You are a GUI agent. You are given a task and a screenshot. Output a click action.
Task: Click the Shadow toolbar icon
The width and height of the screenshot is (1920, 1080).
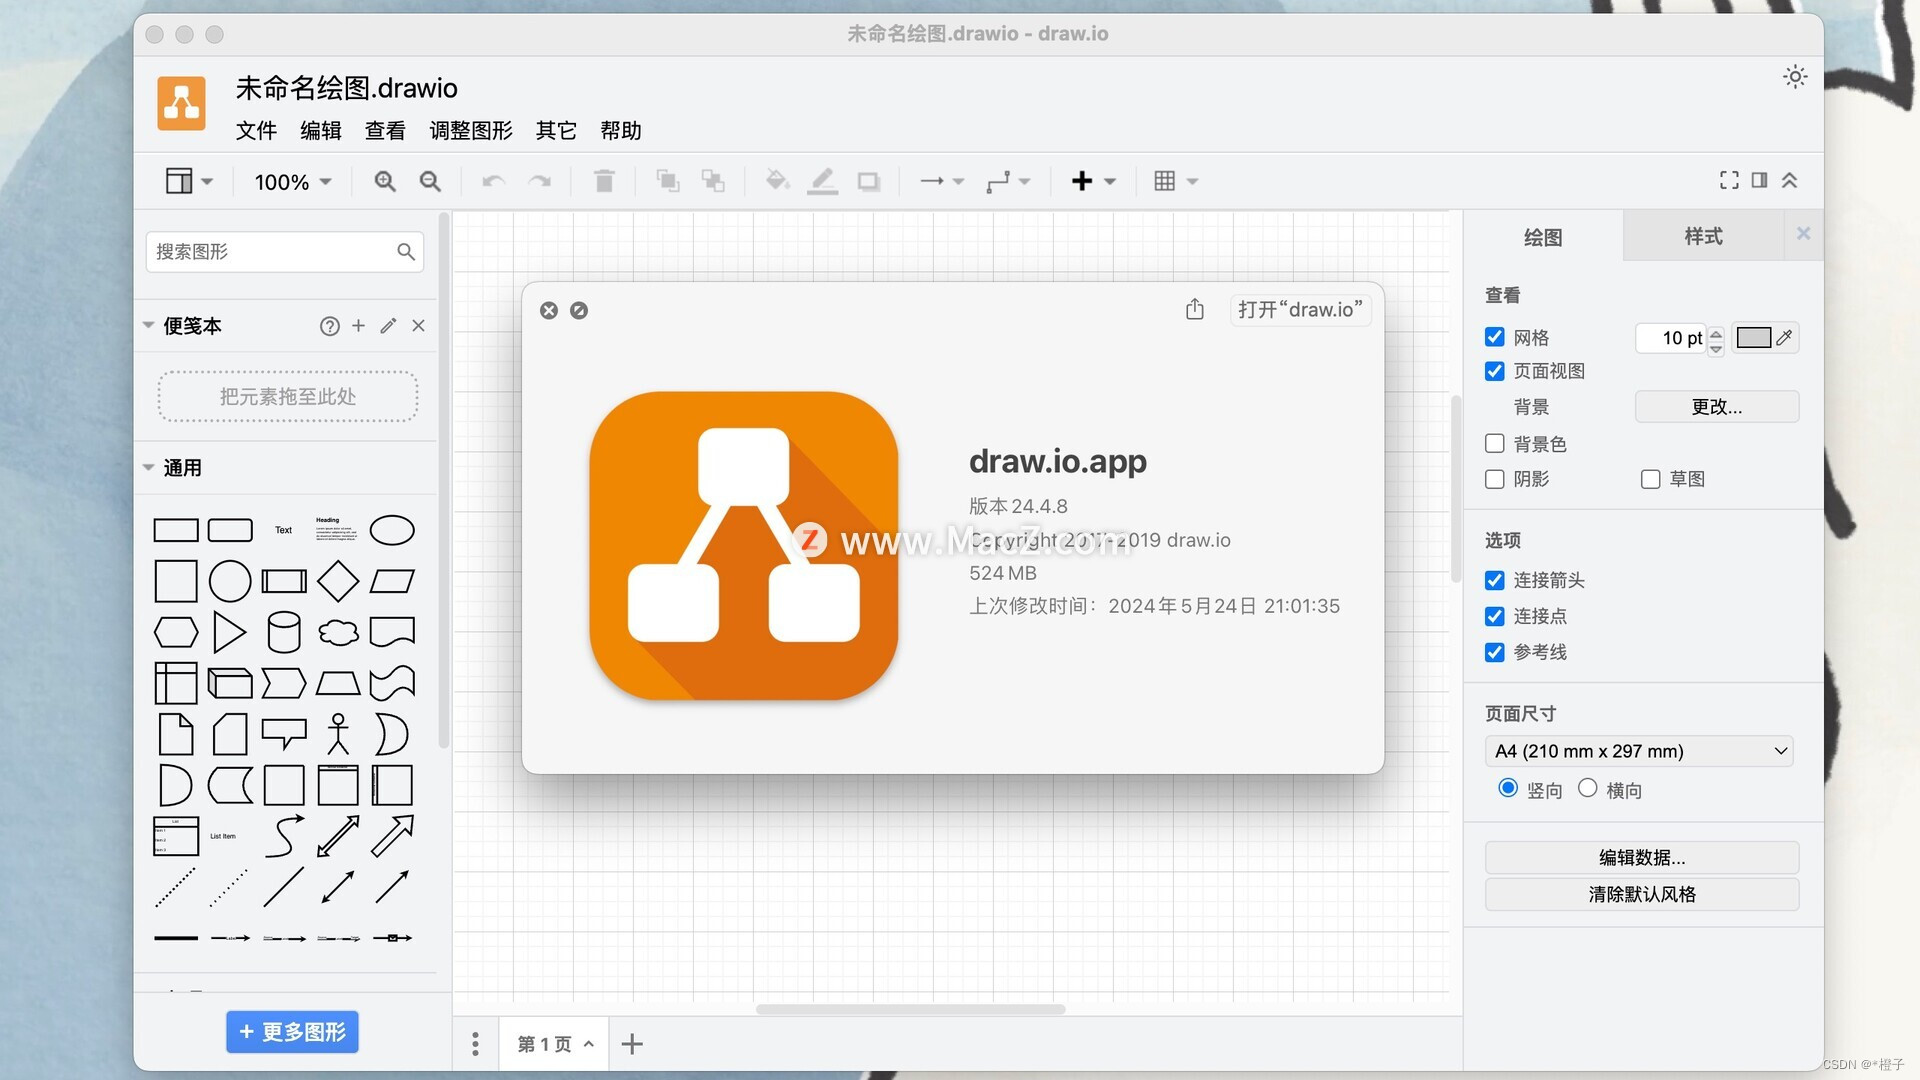[x=868, y=181]
